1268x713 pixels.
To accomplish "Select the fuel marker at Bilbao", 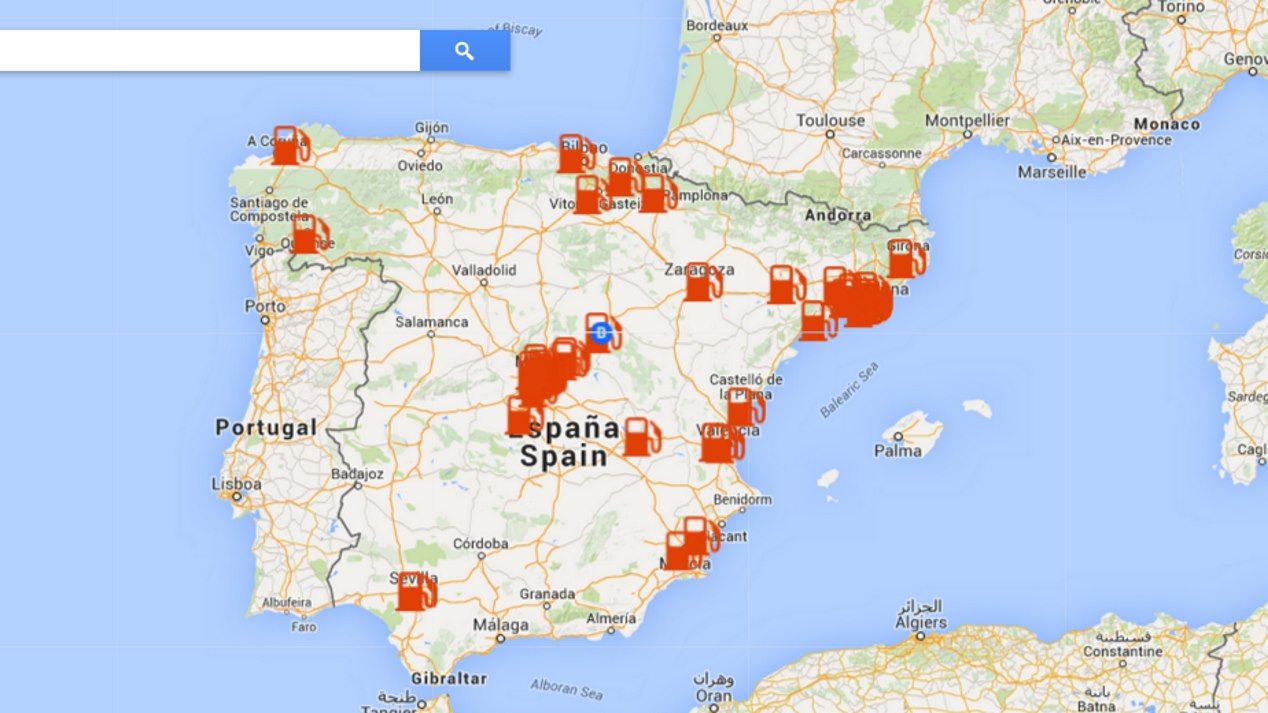I will [x=575, y=154].
